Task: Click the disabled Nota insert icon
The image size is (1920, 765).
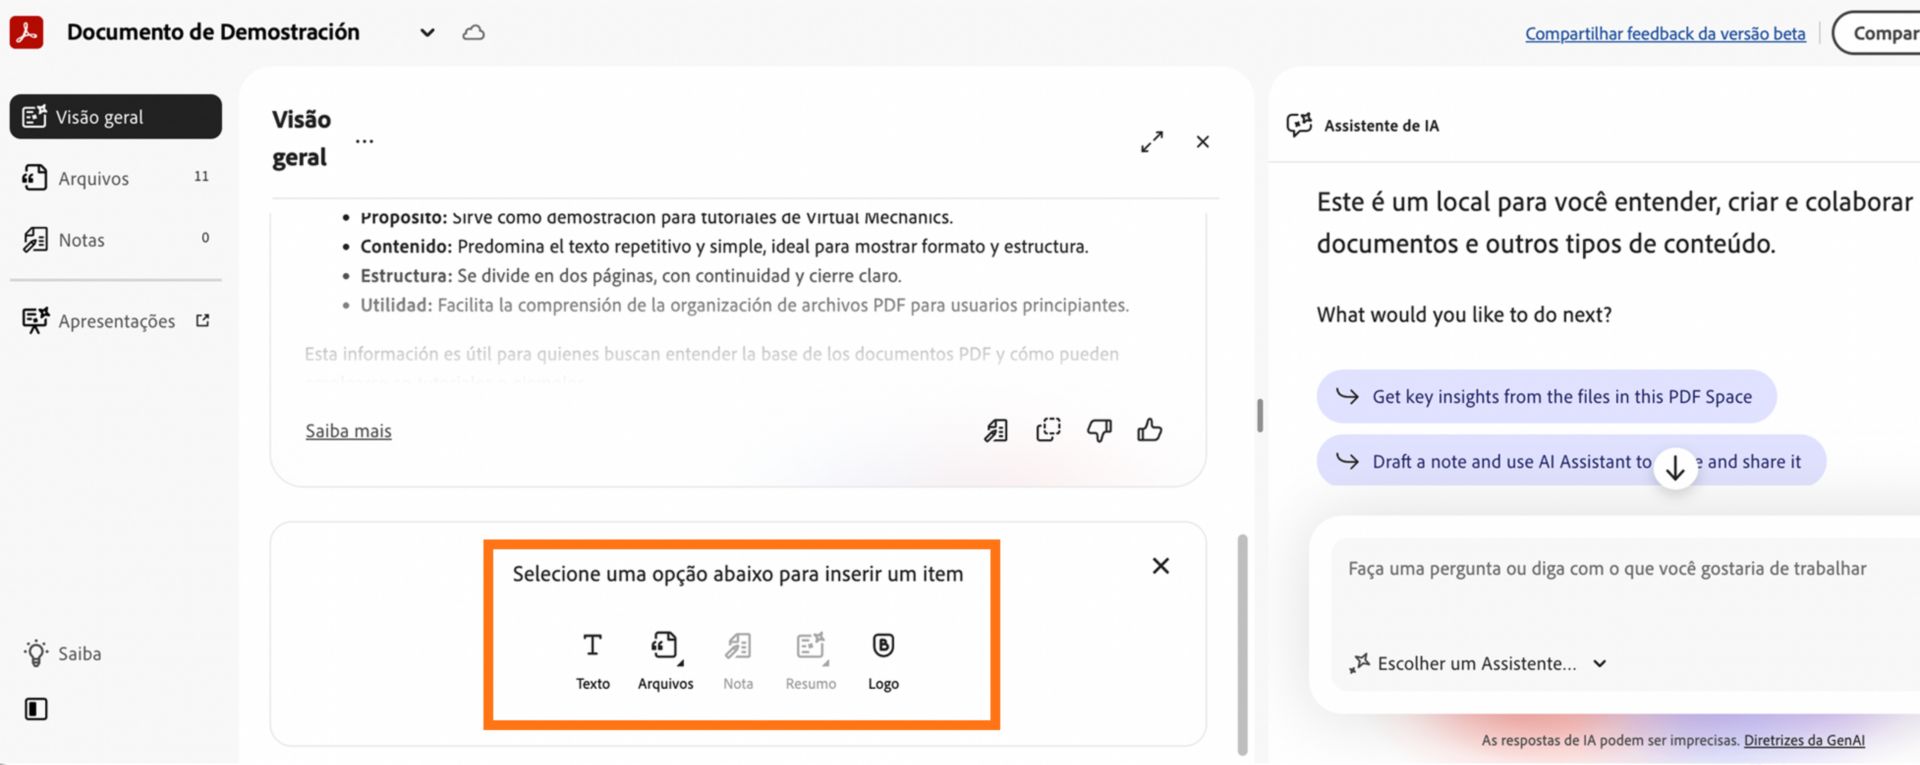Action: (738, 660)
